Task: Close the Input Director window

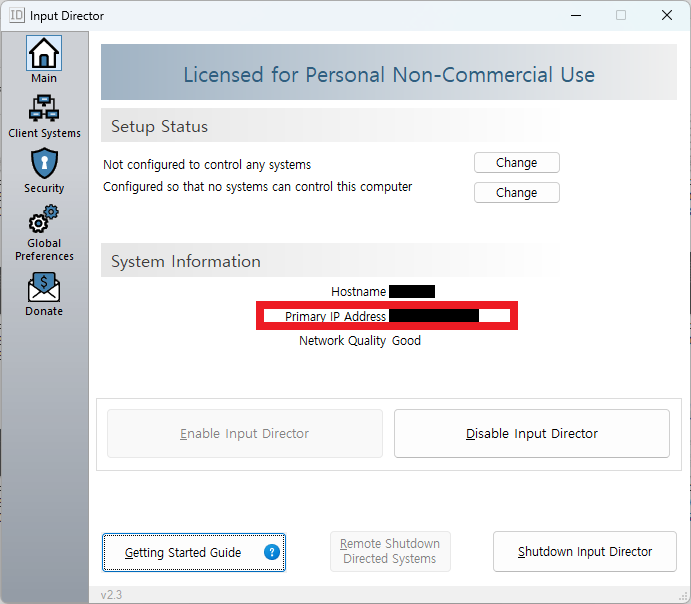Action: (x=667, y=15)
